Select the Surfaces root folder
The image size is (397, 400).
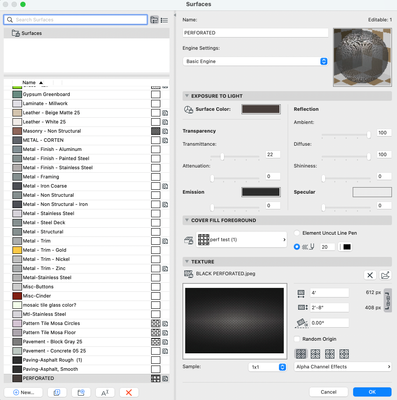[87, 33]
